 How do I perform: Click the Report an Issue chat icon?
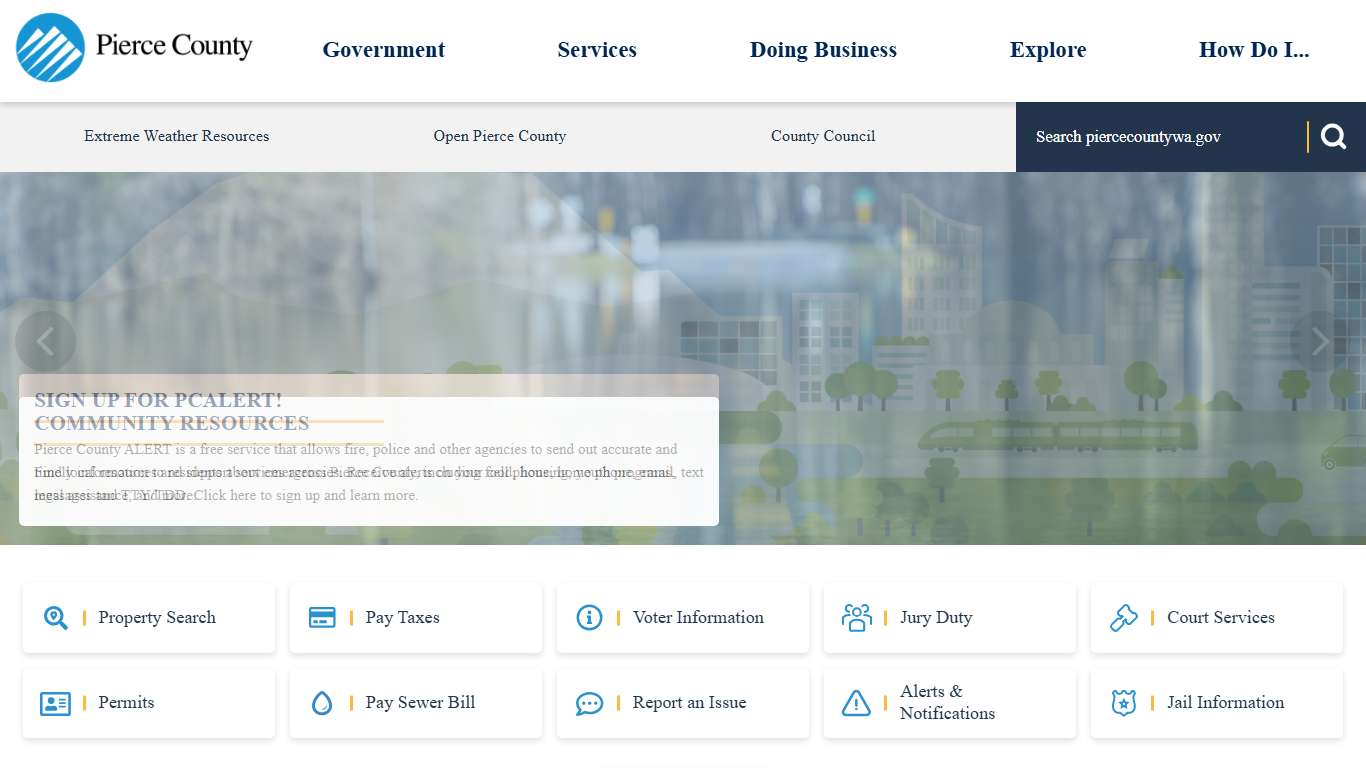tap(589, 703)
